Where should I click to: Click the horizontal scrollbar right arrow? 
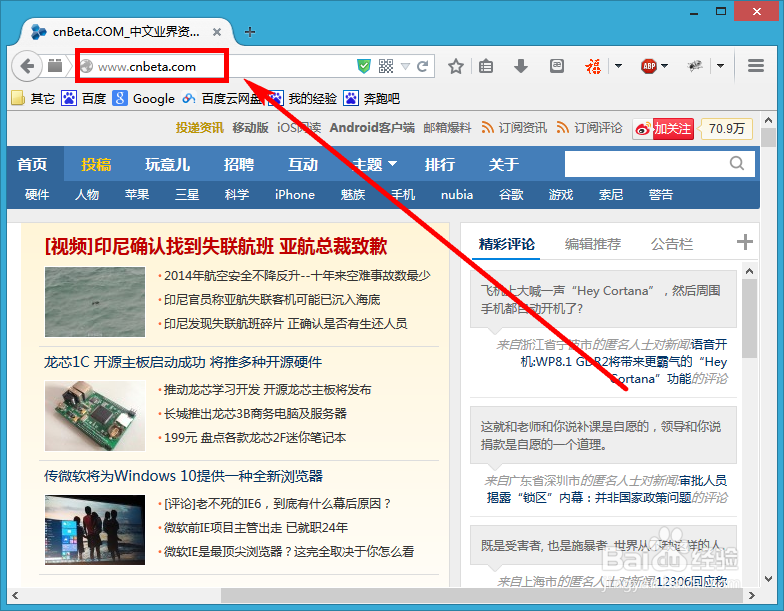(752, 596)
